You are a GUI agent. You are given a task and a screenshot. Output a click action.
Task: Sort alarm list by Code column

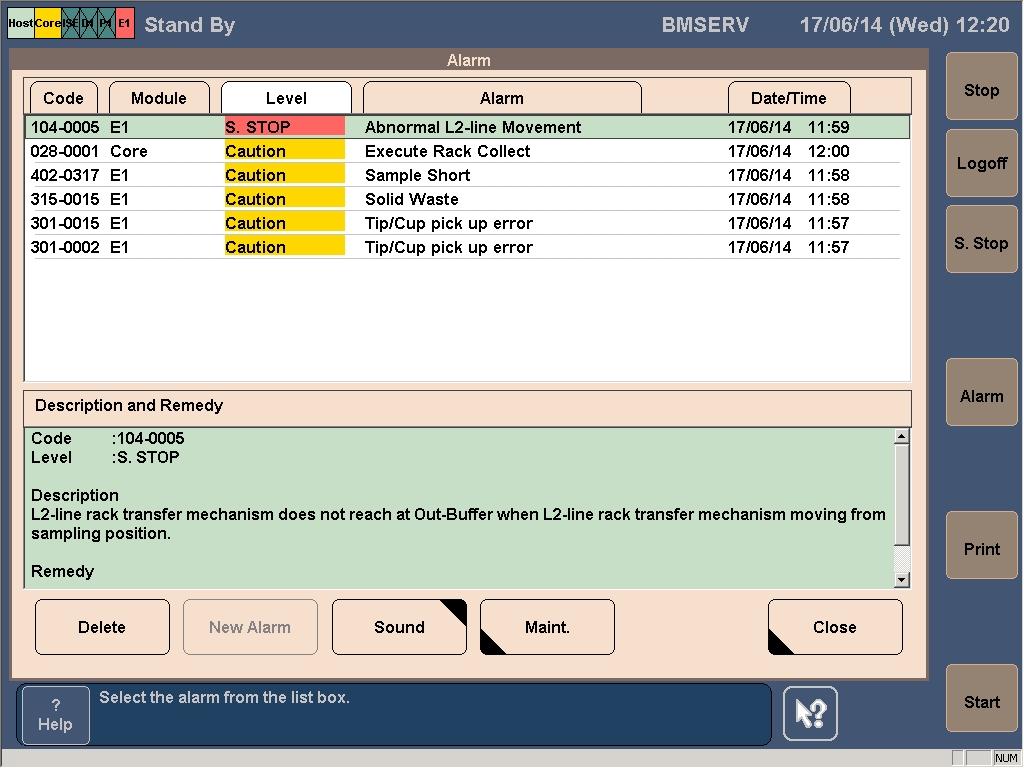[x=63, y=98]
